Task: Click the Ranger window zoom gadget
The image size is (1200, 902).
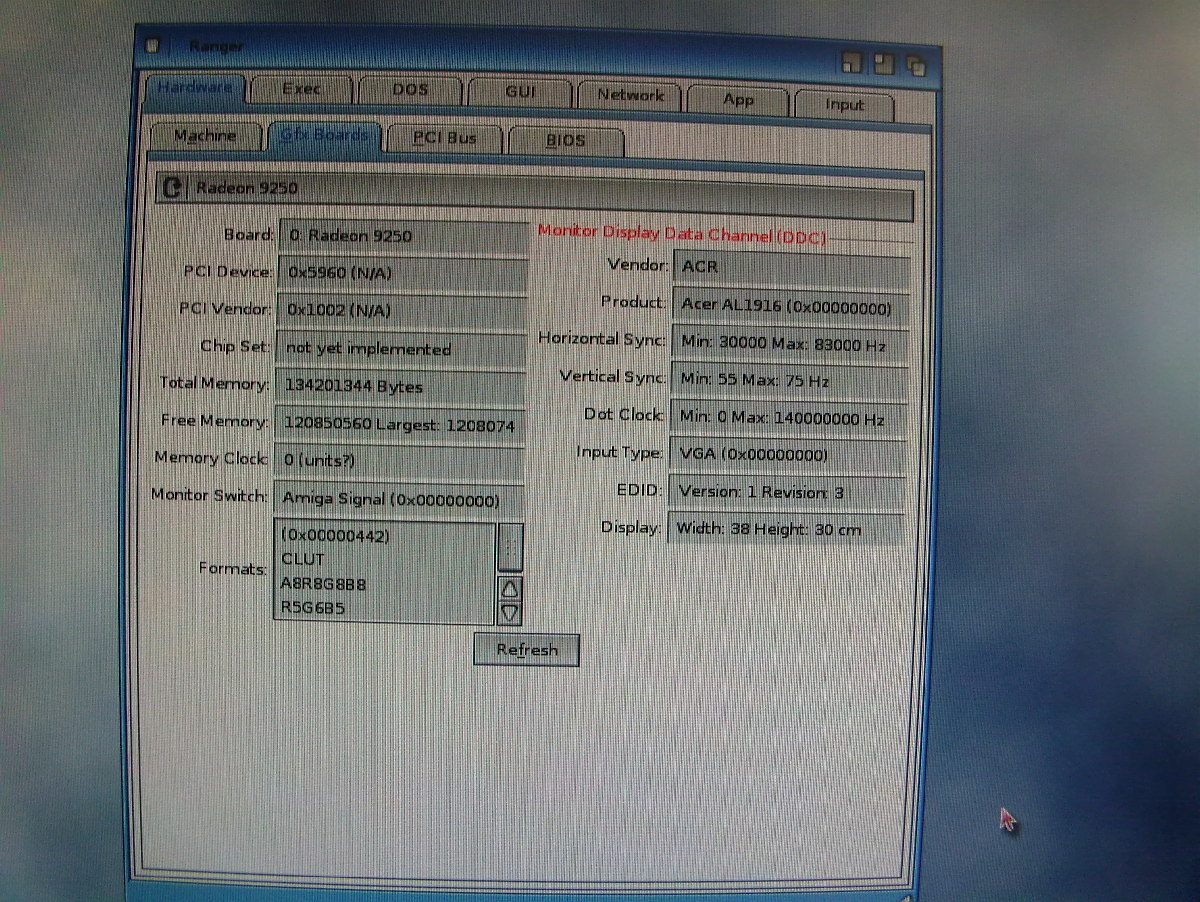Action: [884, 63]
